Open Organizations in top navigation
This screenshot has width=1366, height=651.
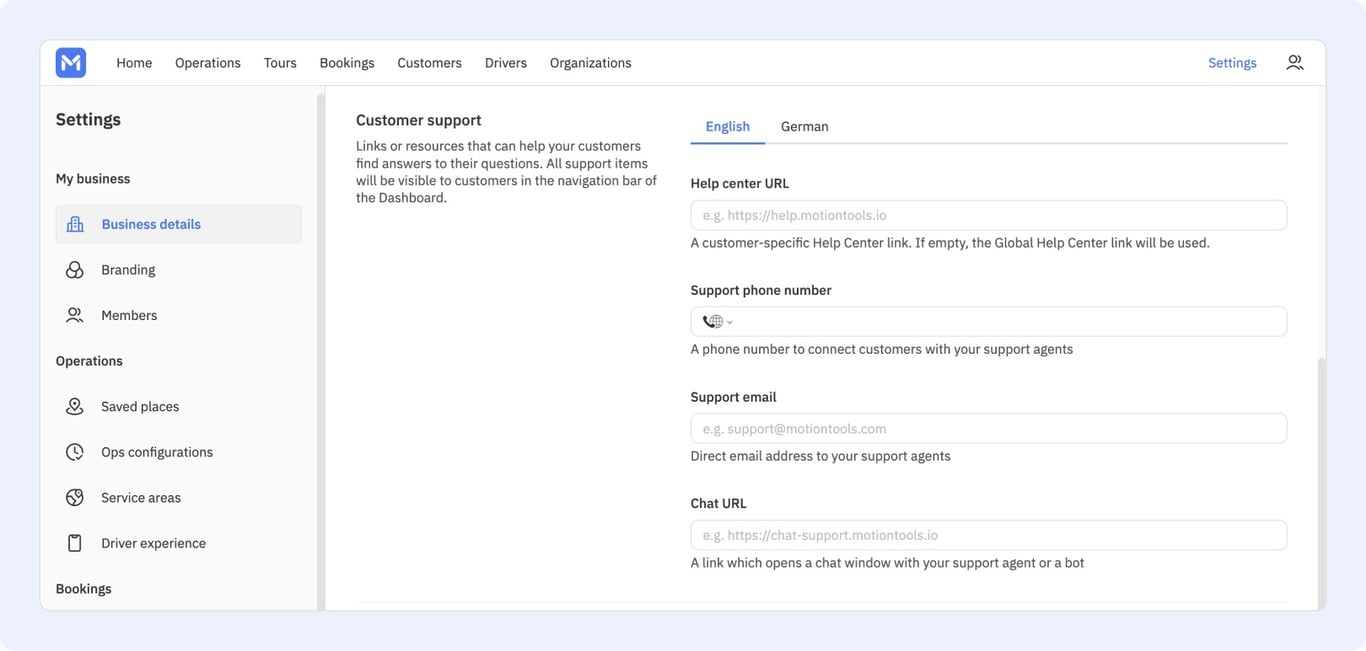pos(591,63)
